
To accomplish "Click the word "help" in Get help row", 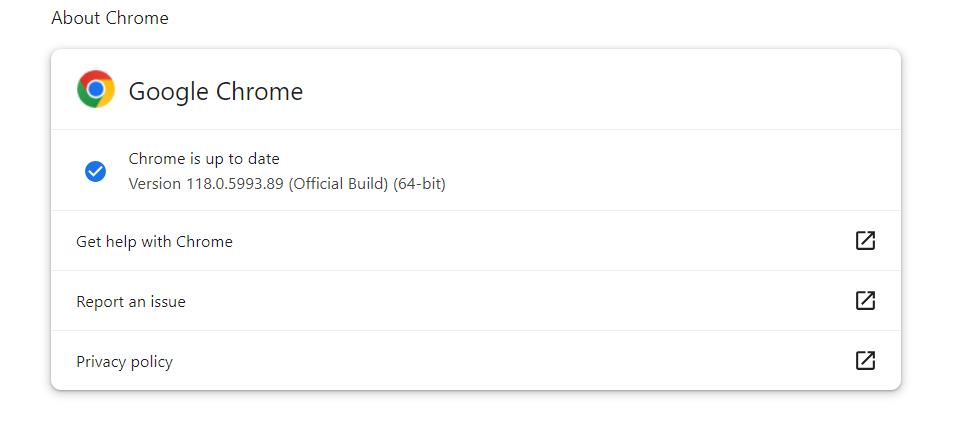I will click(122, 241).
